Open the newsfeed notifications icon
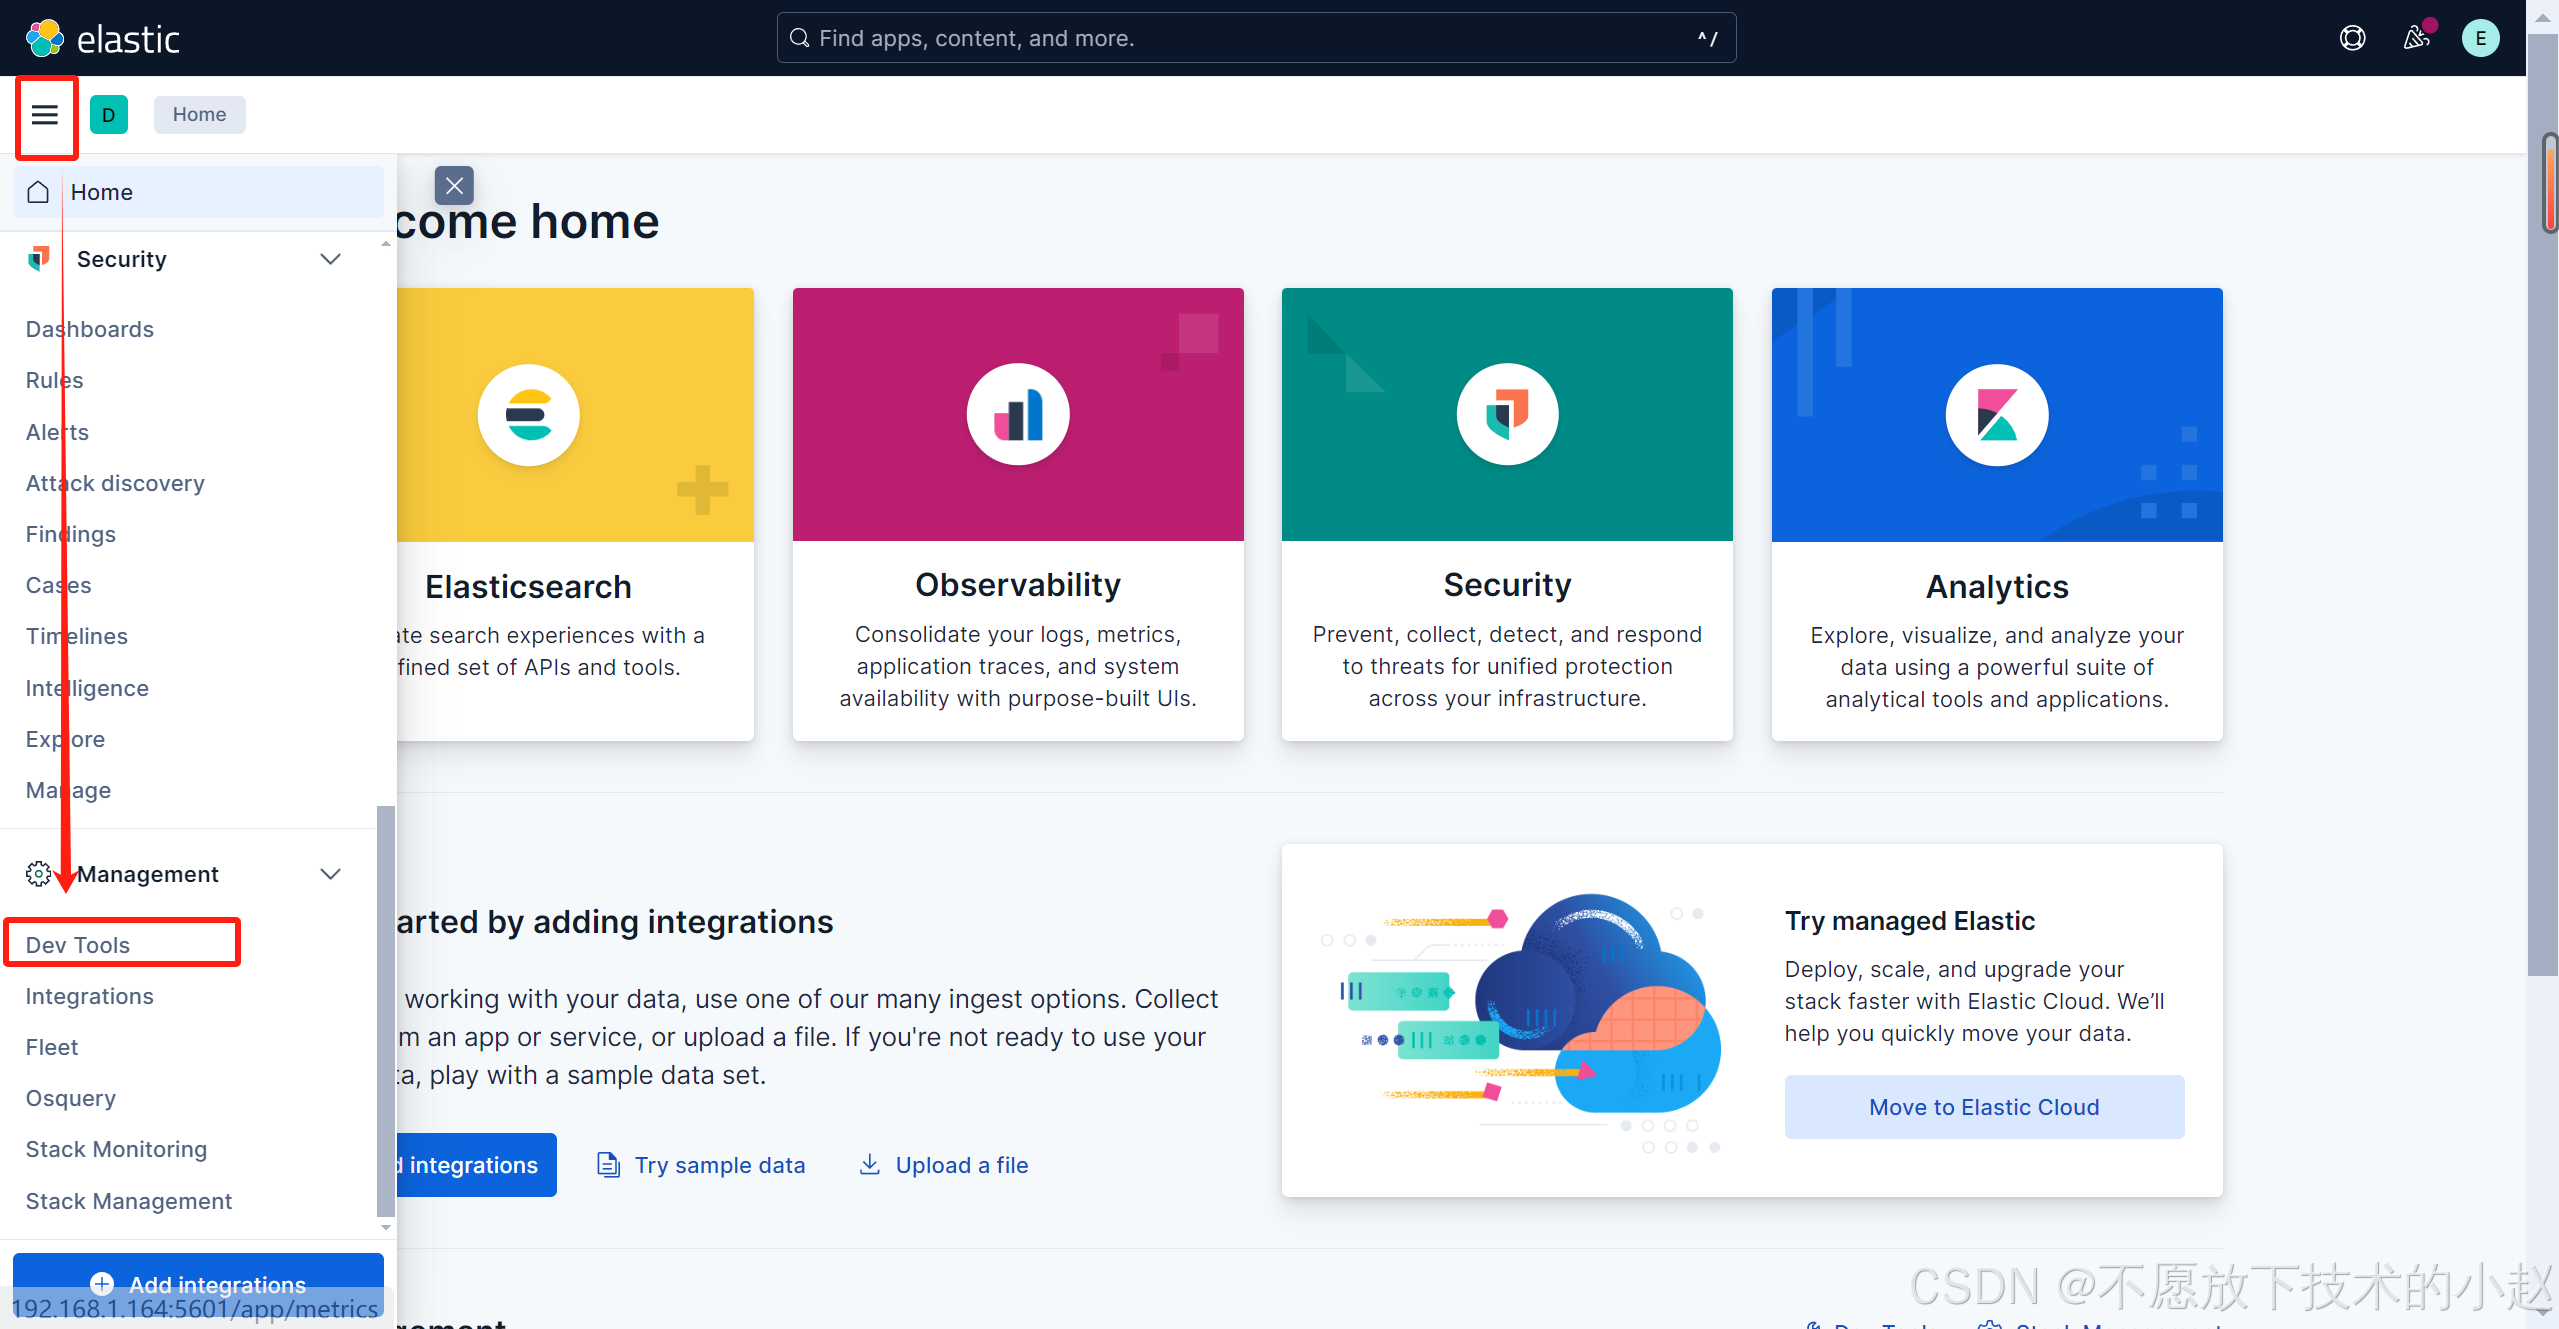 (2416, 39)
